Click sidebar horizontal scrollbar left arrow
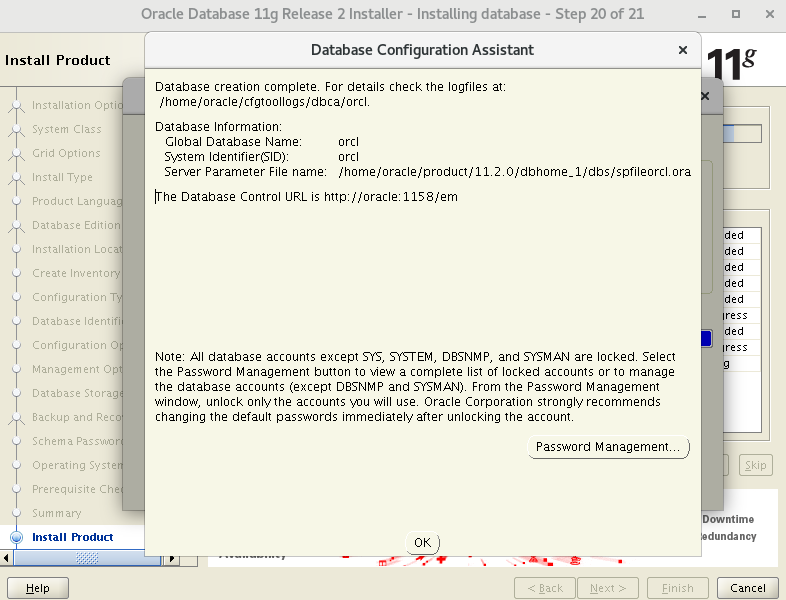786x600 pixels. [6, 558]
